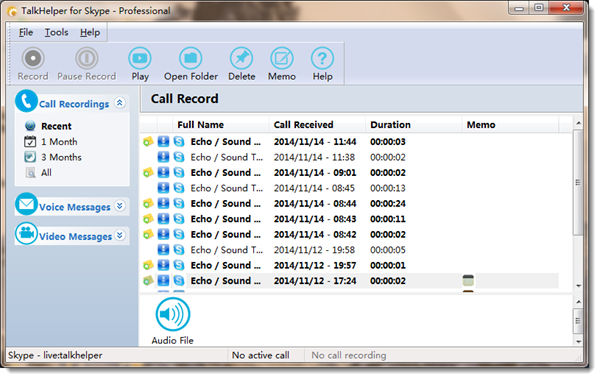Click the details pane scroll-down arrow
Screen dimensions: 600x379
tap(579, 341)
